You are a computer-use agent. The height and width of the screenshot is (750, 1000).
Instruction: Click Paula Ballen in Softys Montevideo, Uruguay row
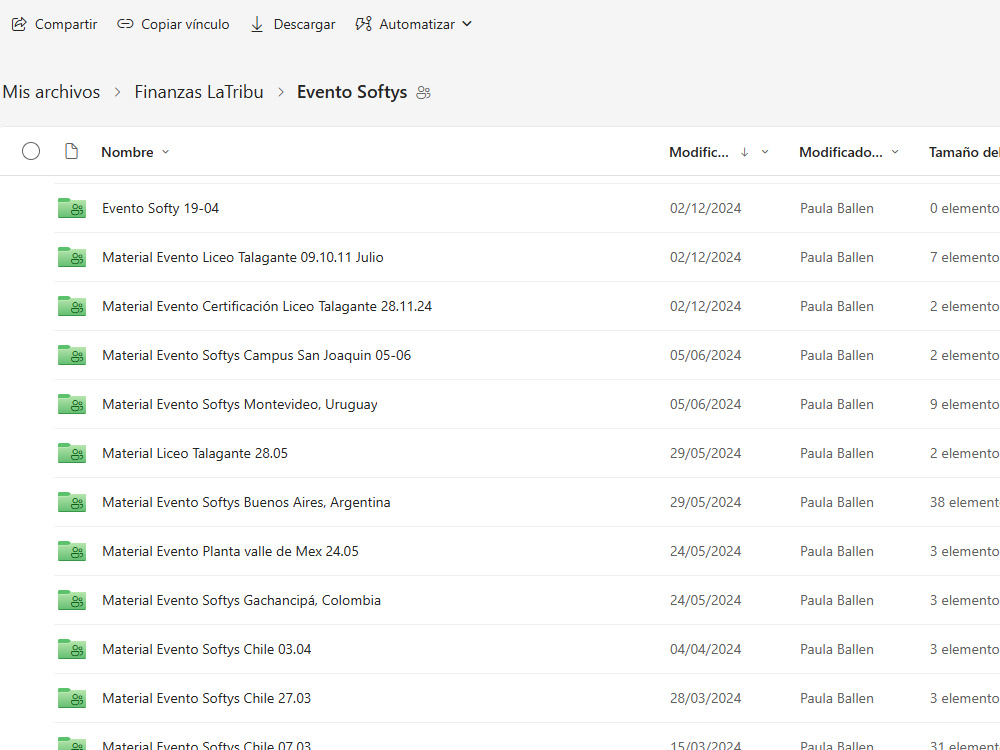837,404
